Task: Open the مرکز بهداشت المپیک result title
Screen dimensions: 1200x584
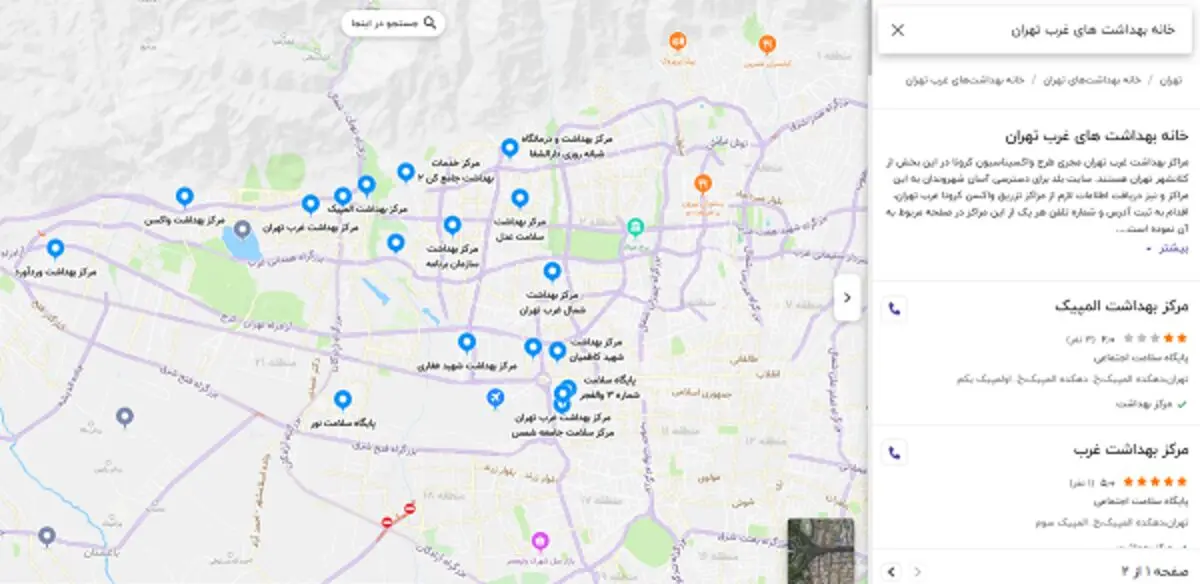Action: [x=1121, y=306]
